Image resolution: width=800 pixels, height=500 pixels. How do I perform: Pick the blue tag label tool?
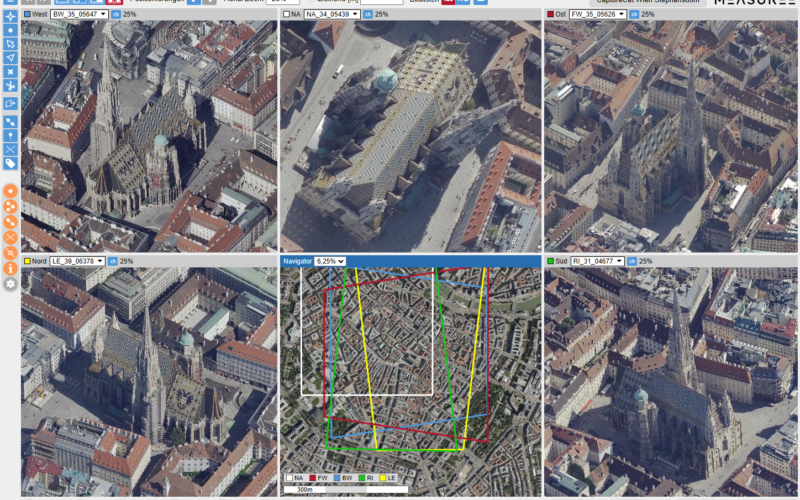point(10,163)
